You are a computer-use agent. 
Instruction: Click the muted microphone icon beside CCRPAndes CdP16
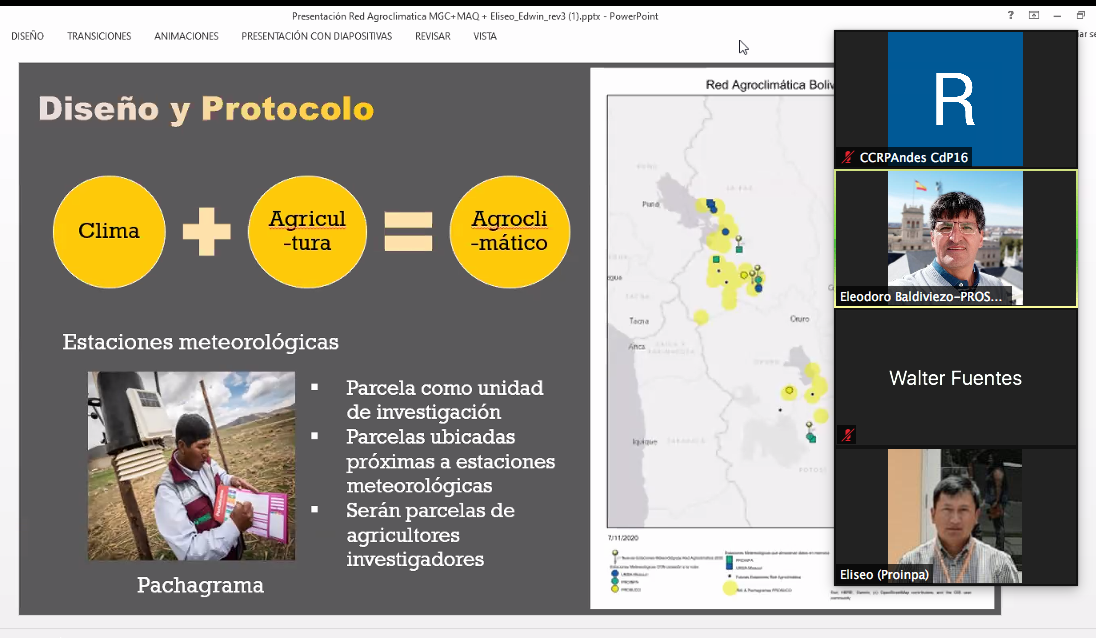coord(848,157)
